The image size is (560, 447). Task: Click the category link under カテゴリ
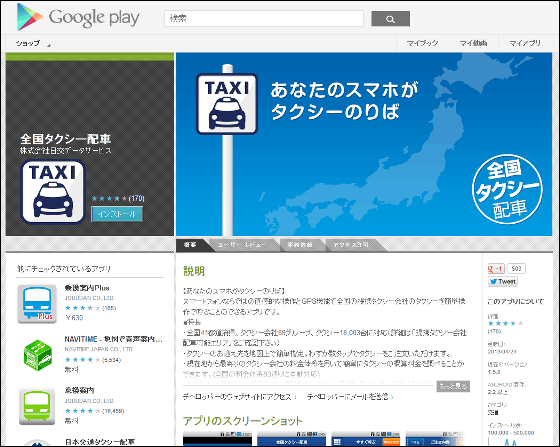point(493,413)
